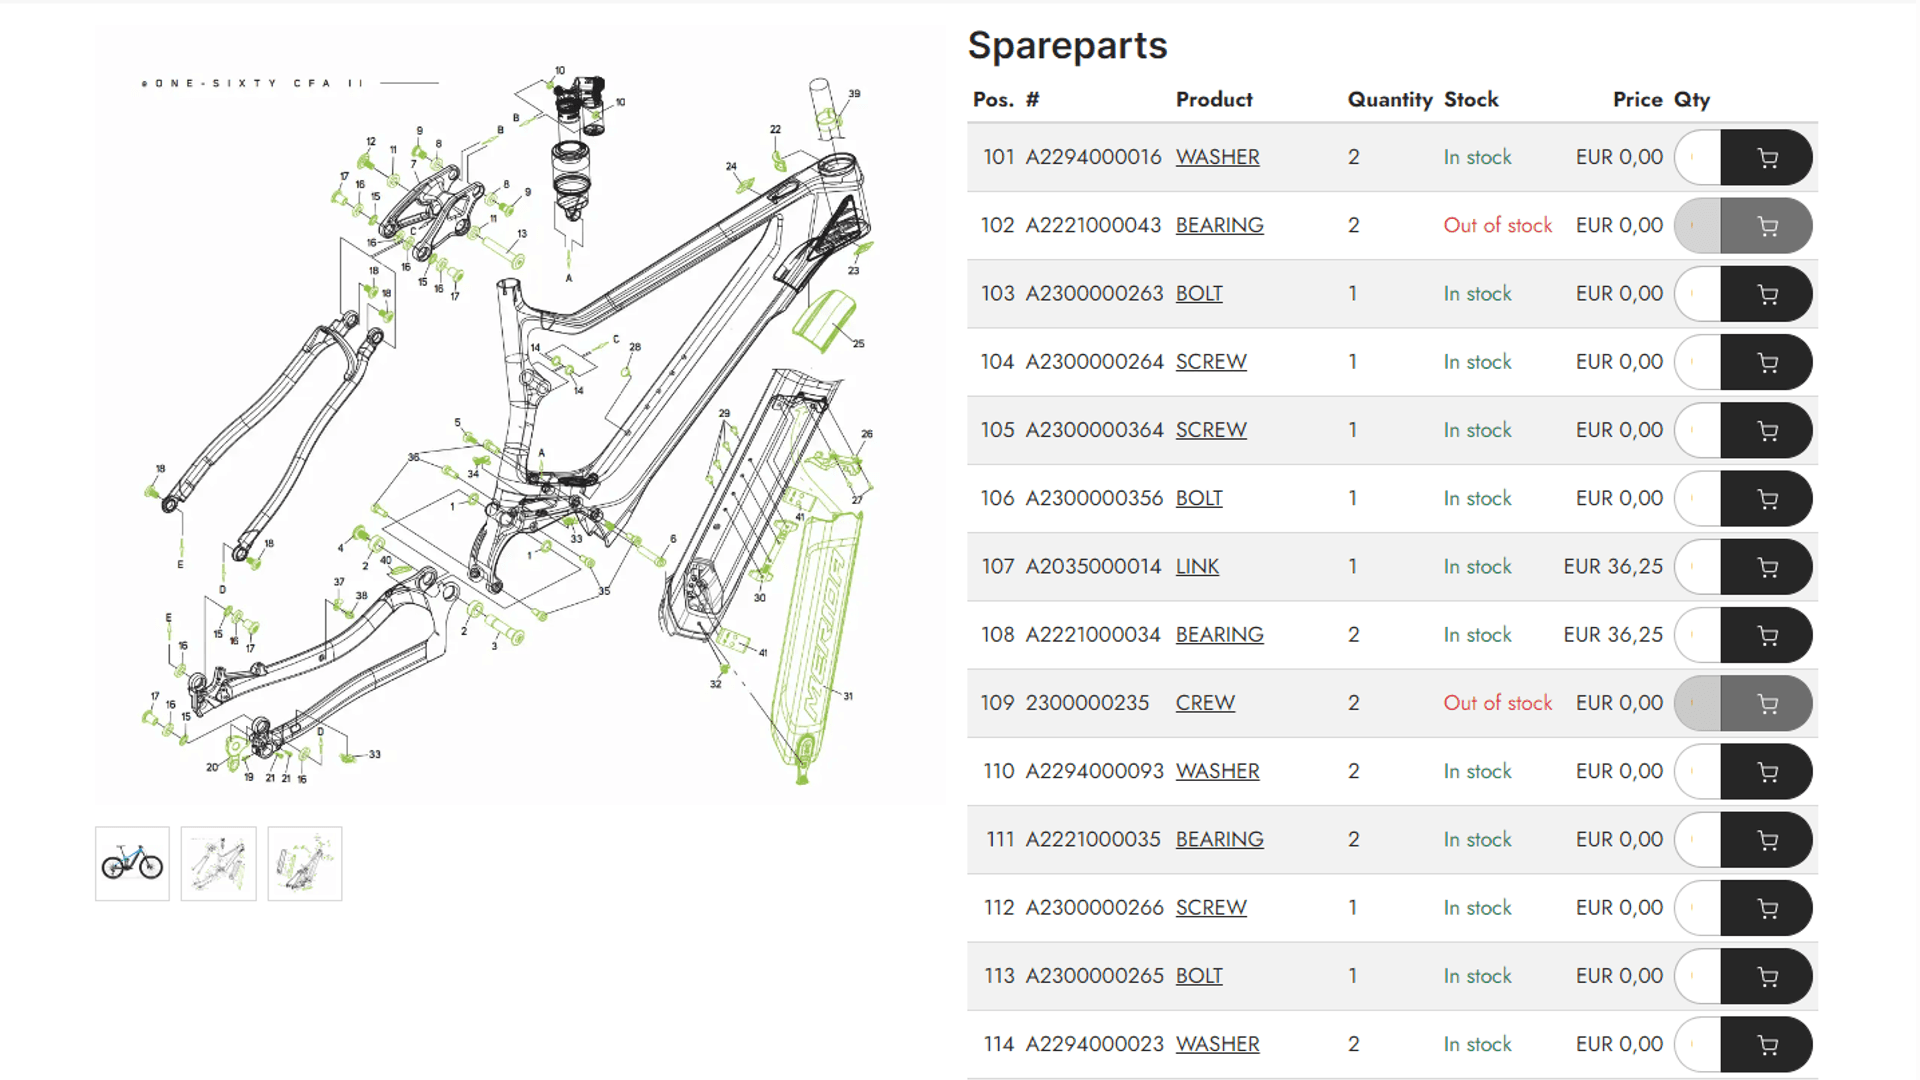Select the BEARING hyperlink pos 102
The image size is (1920, 1080).
click(x=1216, y=225)
